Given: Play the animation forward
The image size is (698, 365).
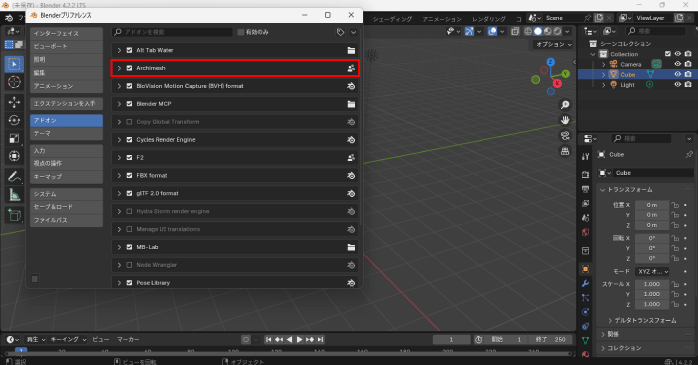Looking at the screenshot, I should [299, 340].
